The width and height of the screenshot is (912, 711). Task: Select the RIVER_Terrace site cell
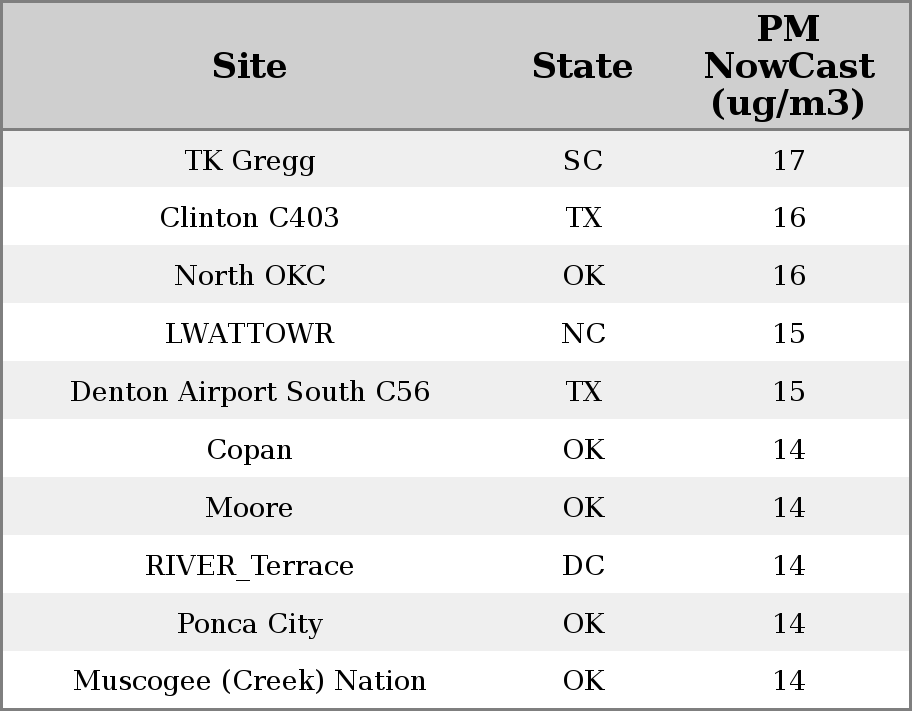(x=249, y=566)
